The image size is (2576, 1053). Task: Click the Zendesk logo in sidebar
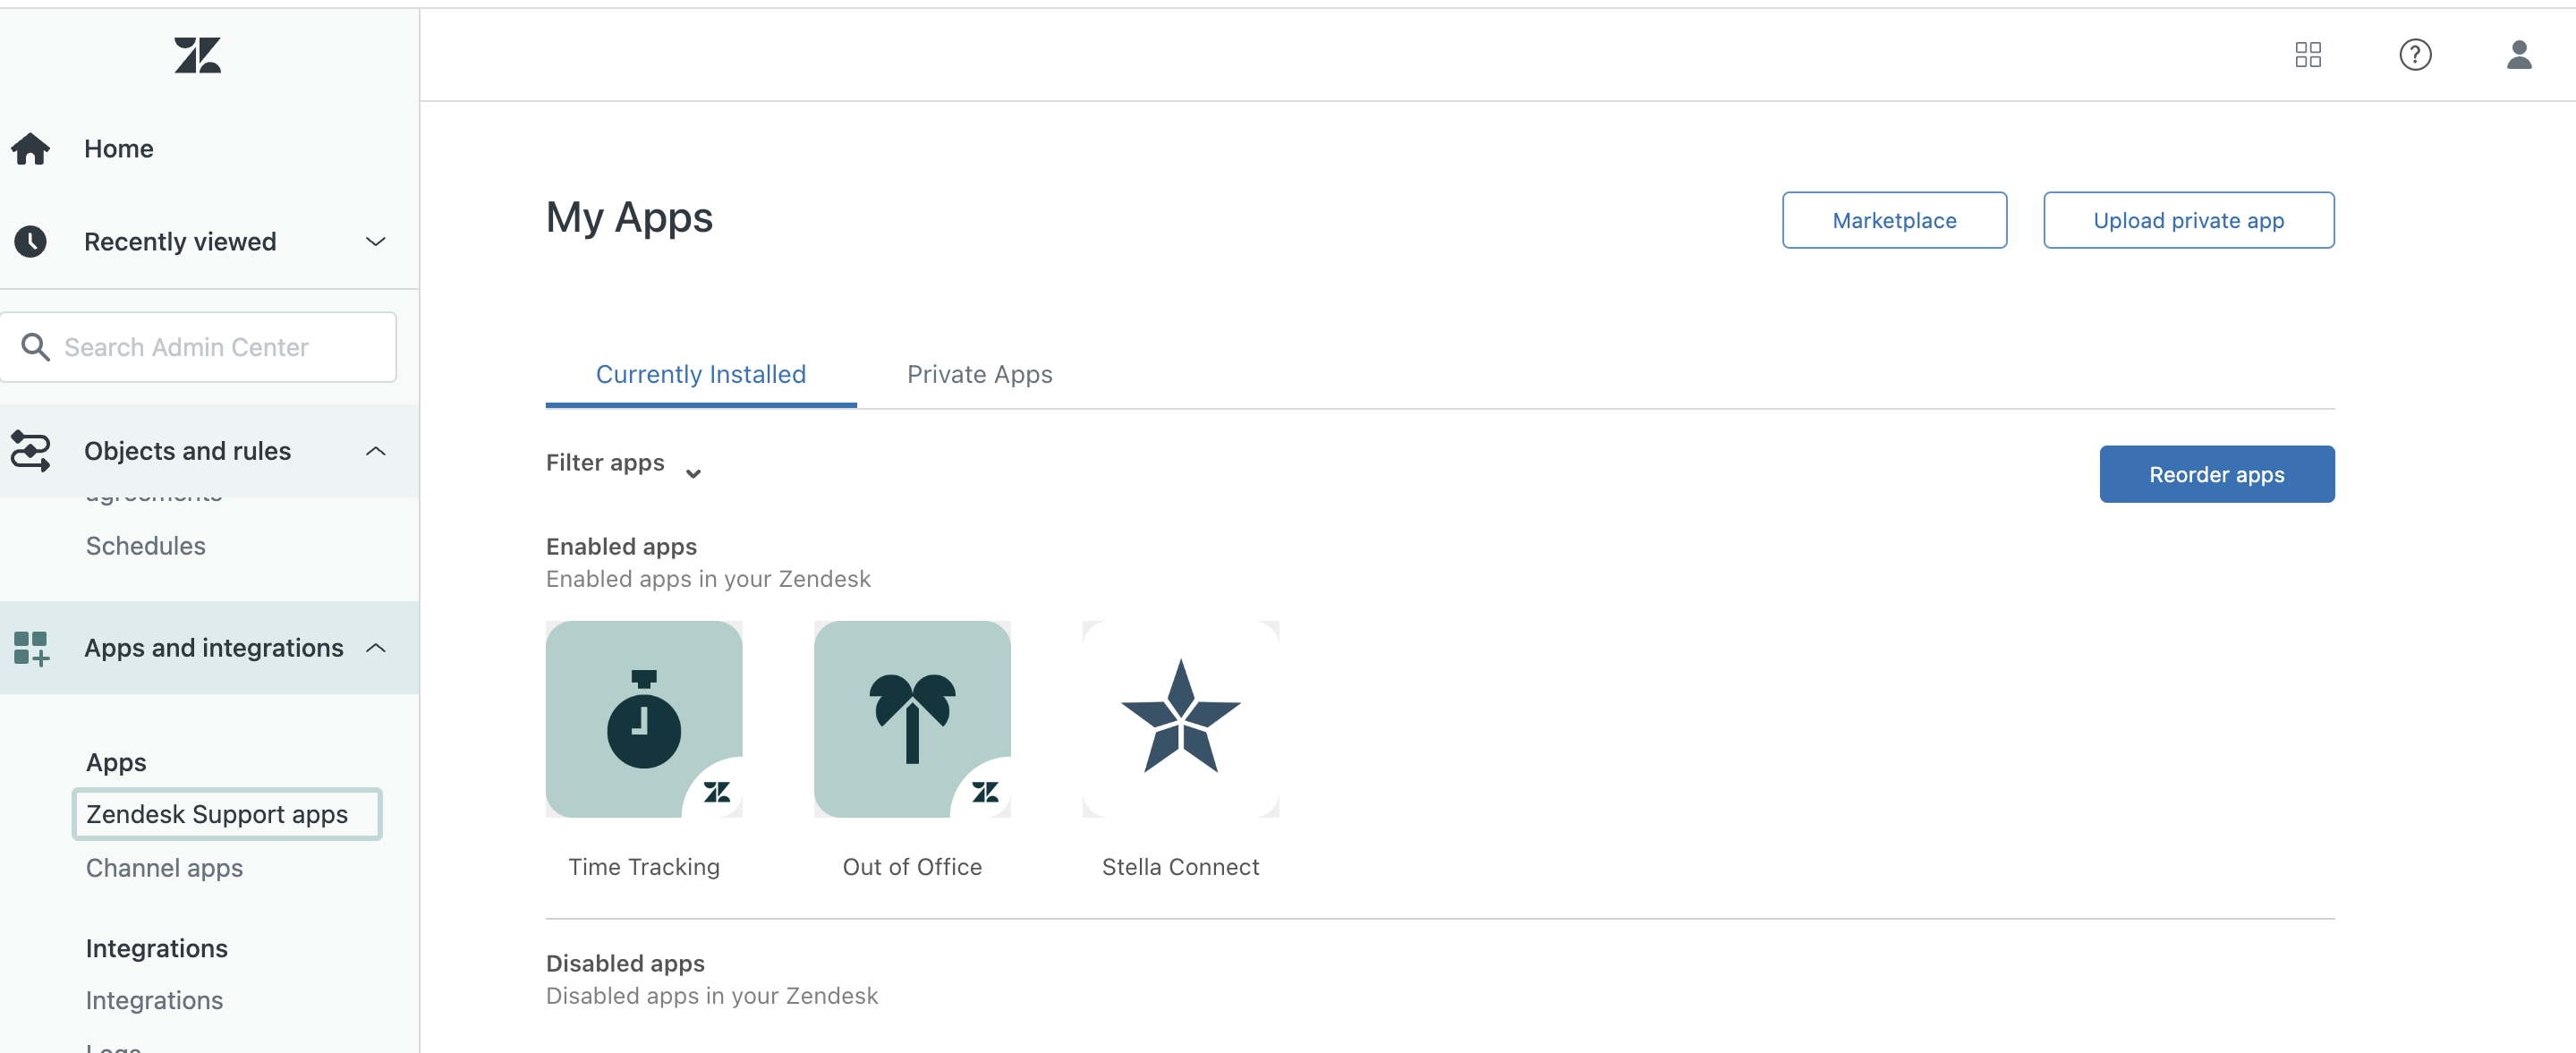pyautogui.click(x=197, y=56)
